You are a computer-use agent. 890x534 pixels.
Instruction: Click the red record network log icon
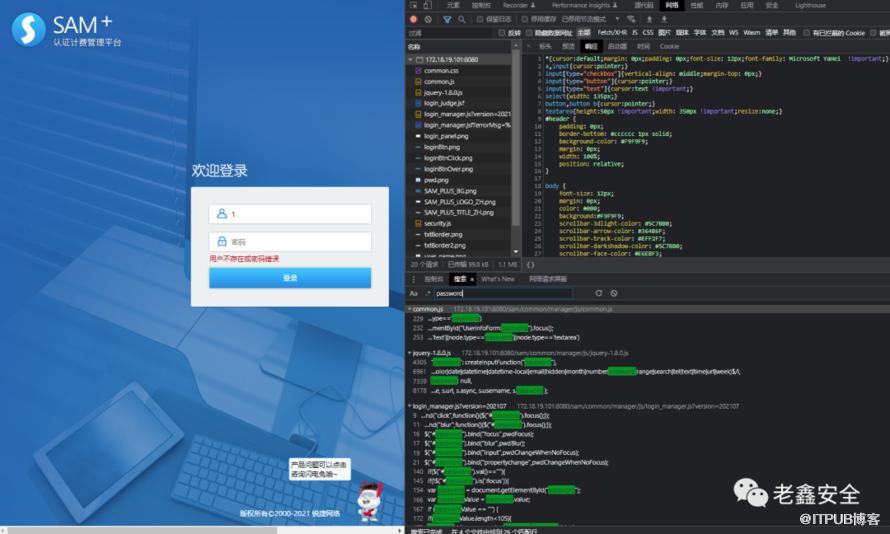413,18
